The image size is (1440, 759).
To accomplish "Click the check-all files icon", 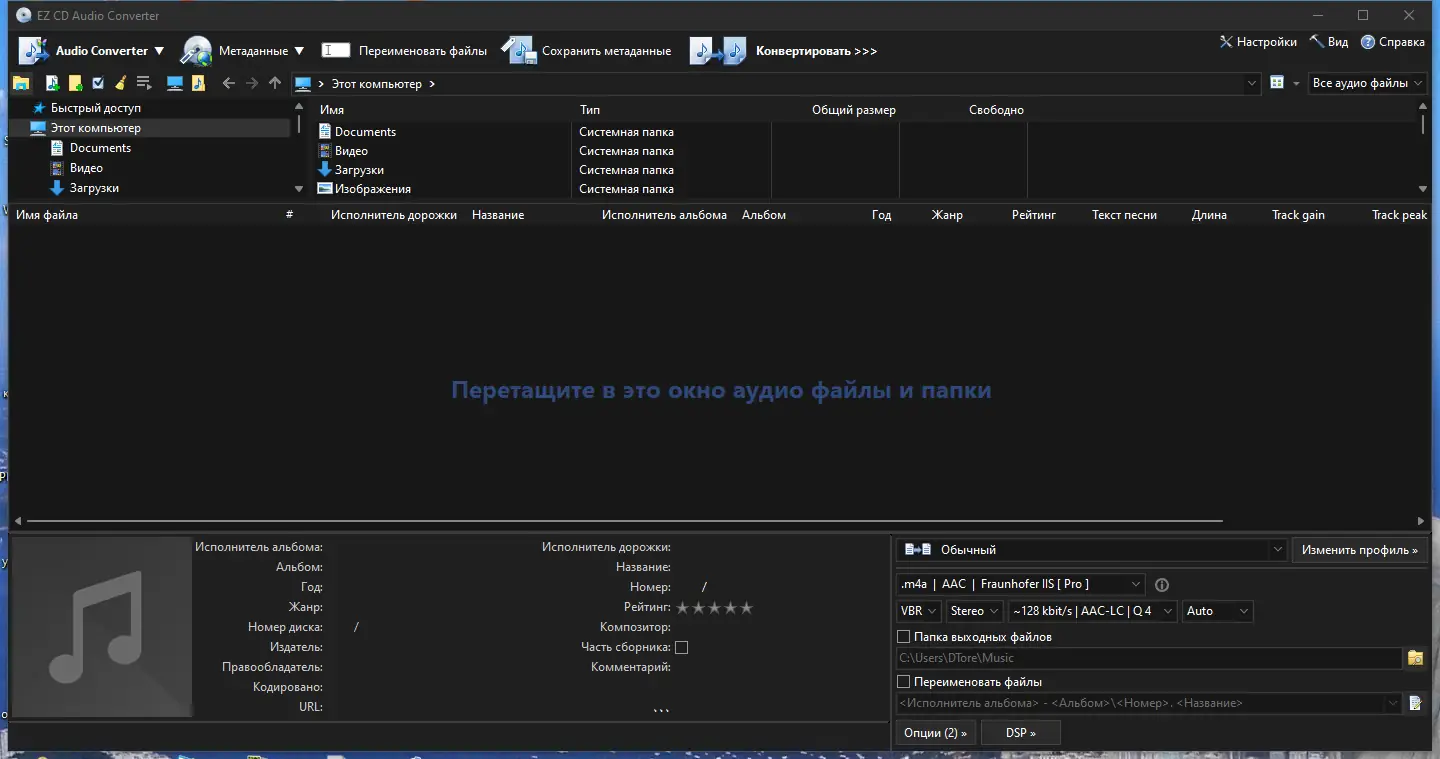I will (98, 84).
